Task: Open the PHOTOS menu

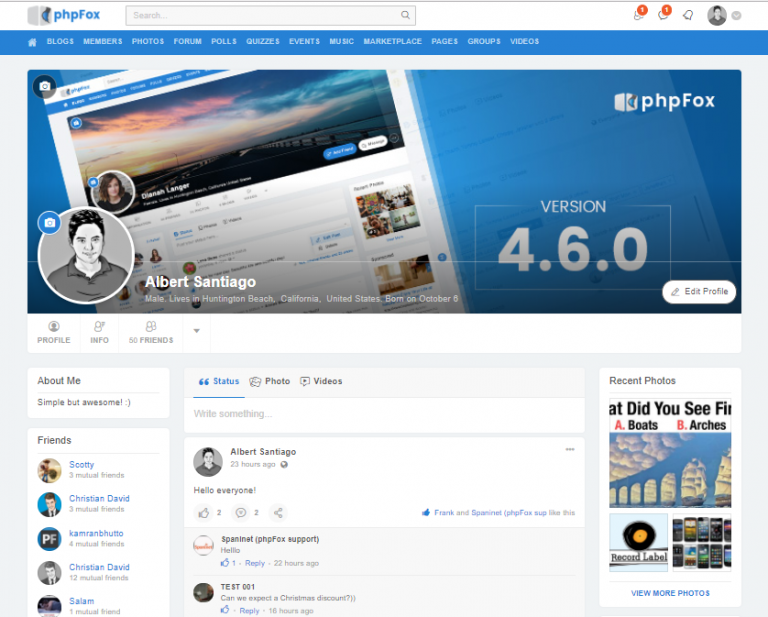Action: click(x=148, y=42)
